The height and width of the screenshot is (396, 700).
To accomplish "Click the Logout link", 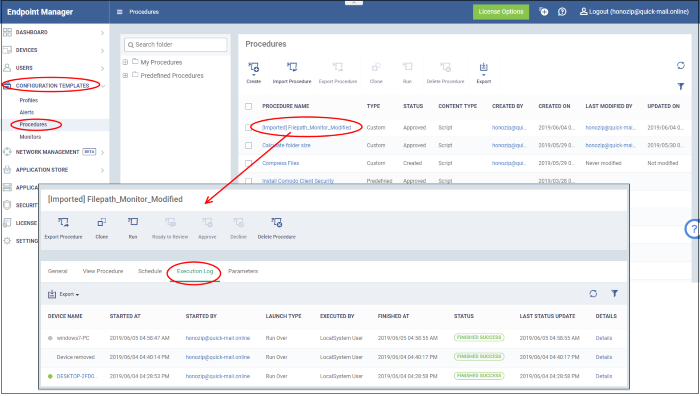I will pyautogui.click(x=634, y=12).
